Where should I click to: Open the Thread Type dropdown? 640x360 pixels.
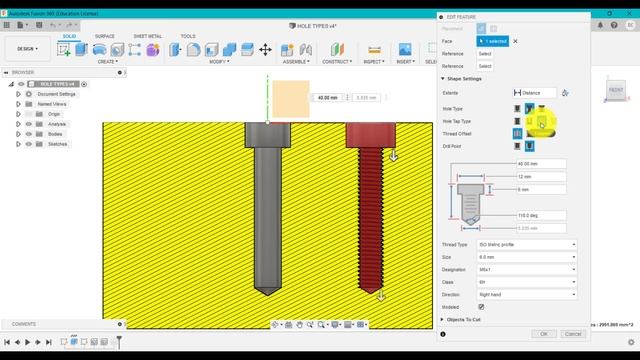[x=527, y=244]
